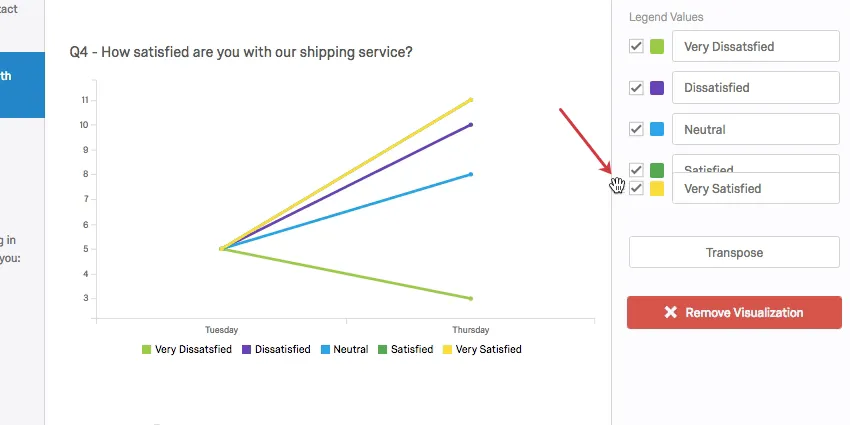Uncheck the Dissatisfied legend checkbox
850x425 pixels.
coord(636,88)
